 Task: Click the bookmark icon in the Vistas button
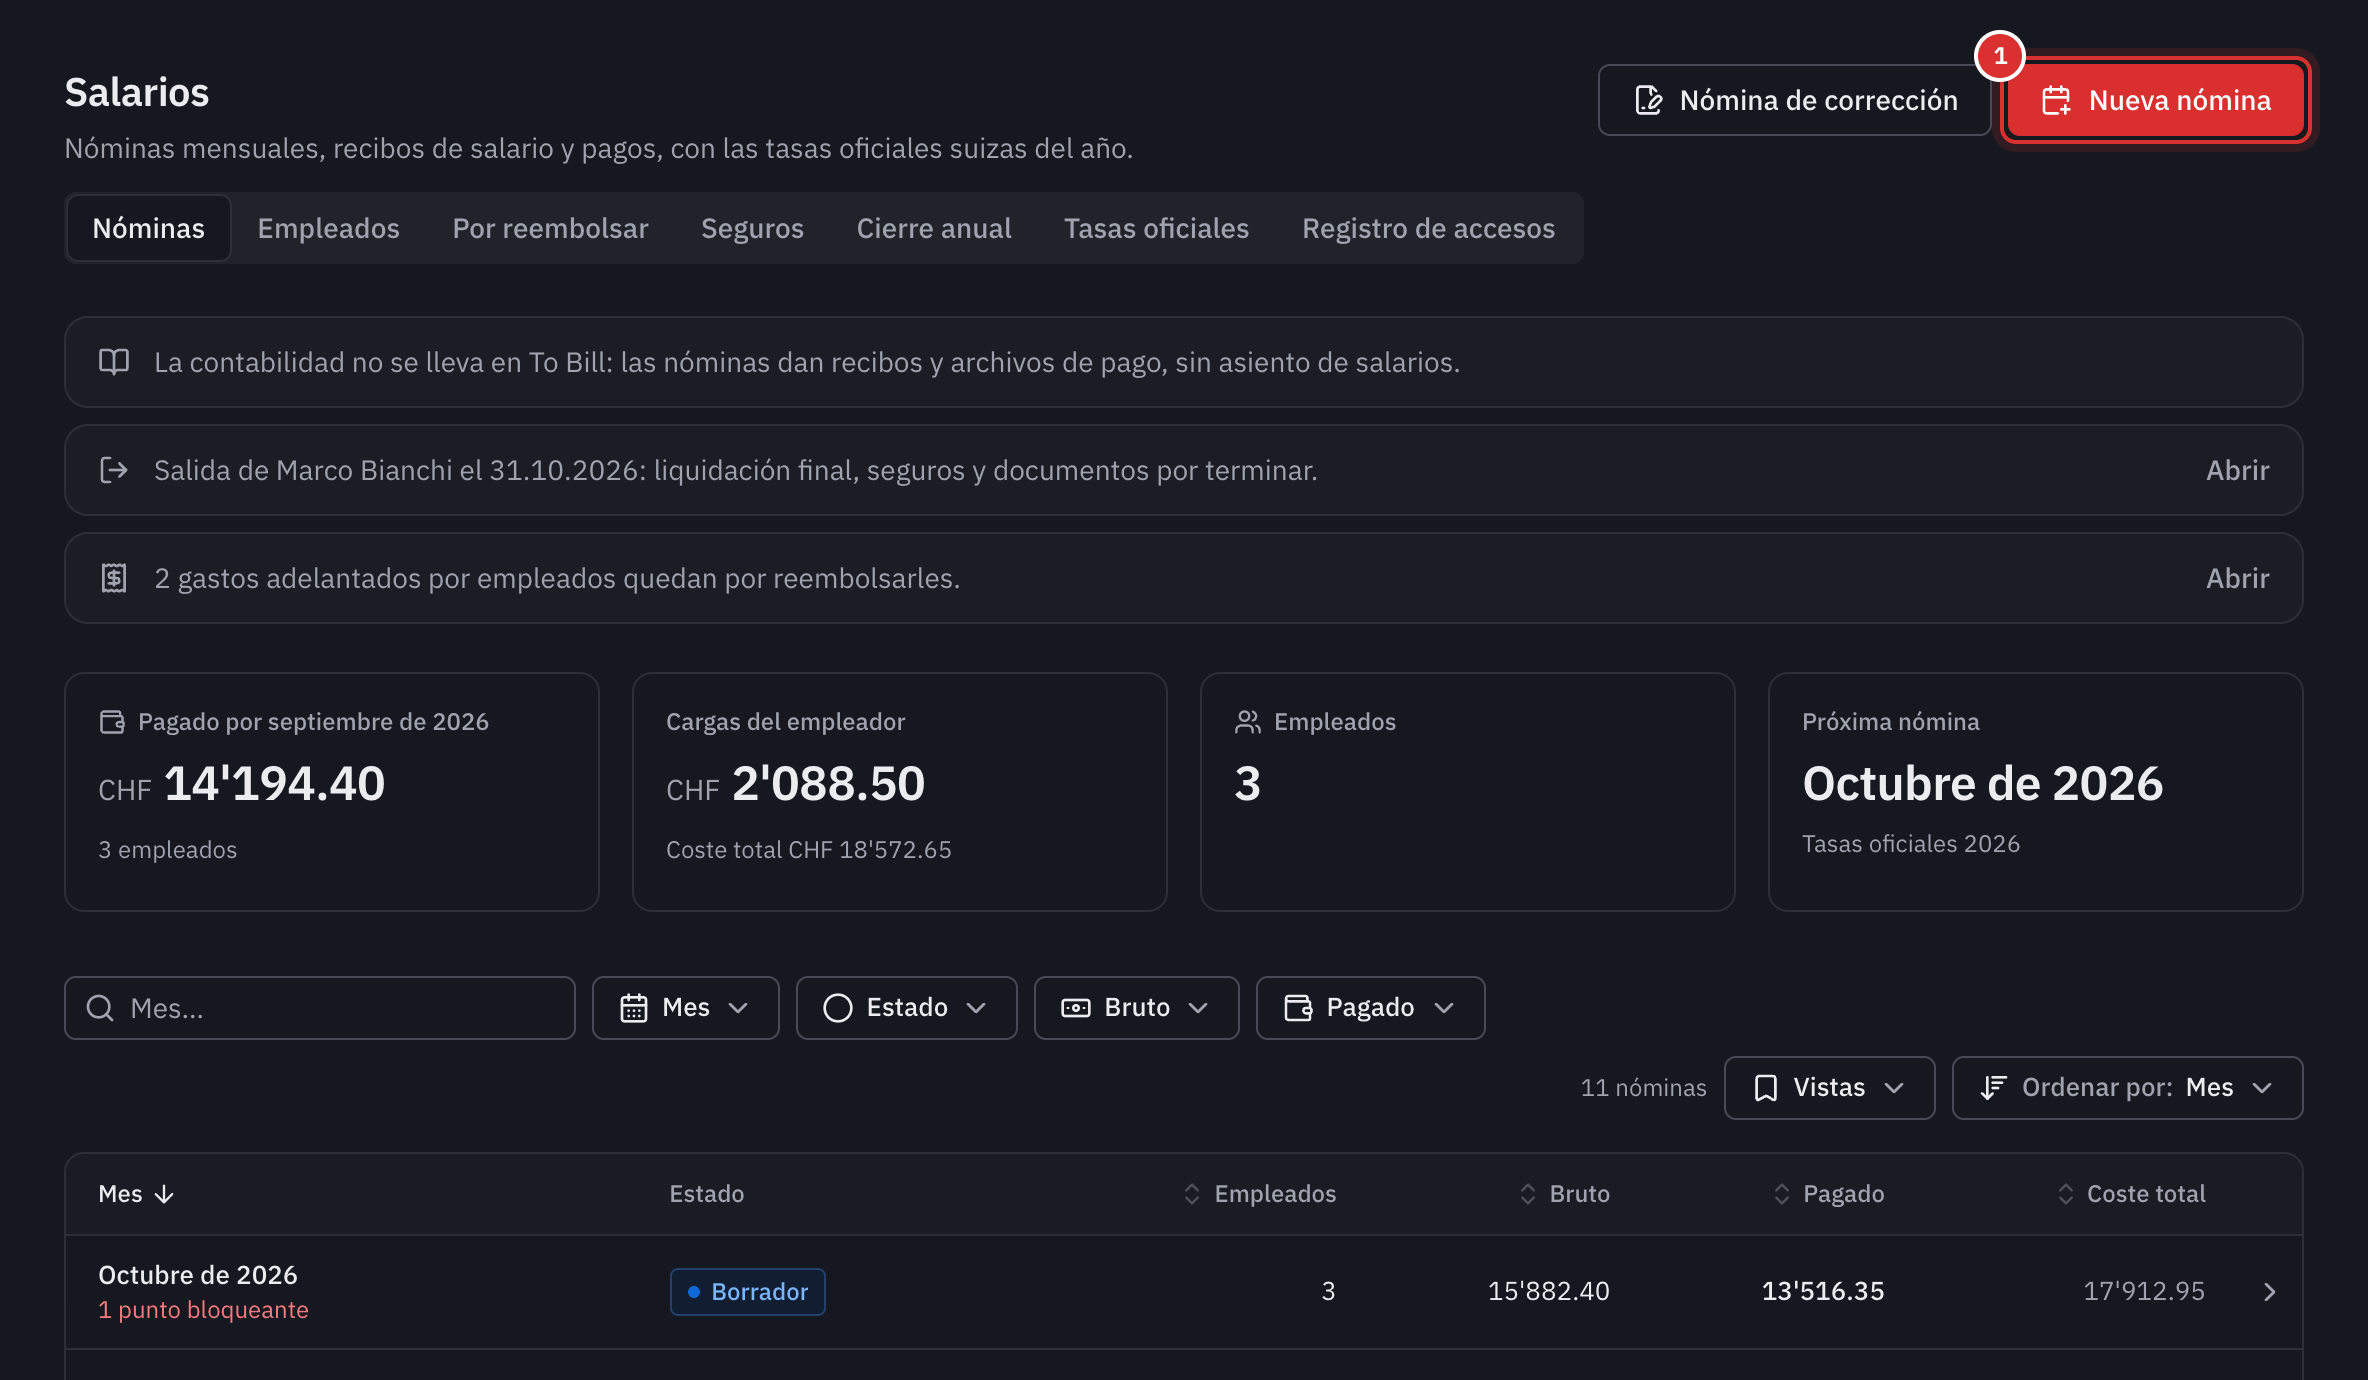(1766, 1088)
